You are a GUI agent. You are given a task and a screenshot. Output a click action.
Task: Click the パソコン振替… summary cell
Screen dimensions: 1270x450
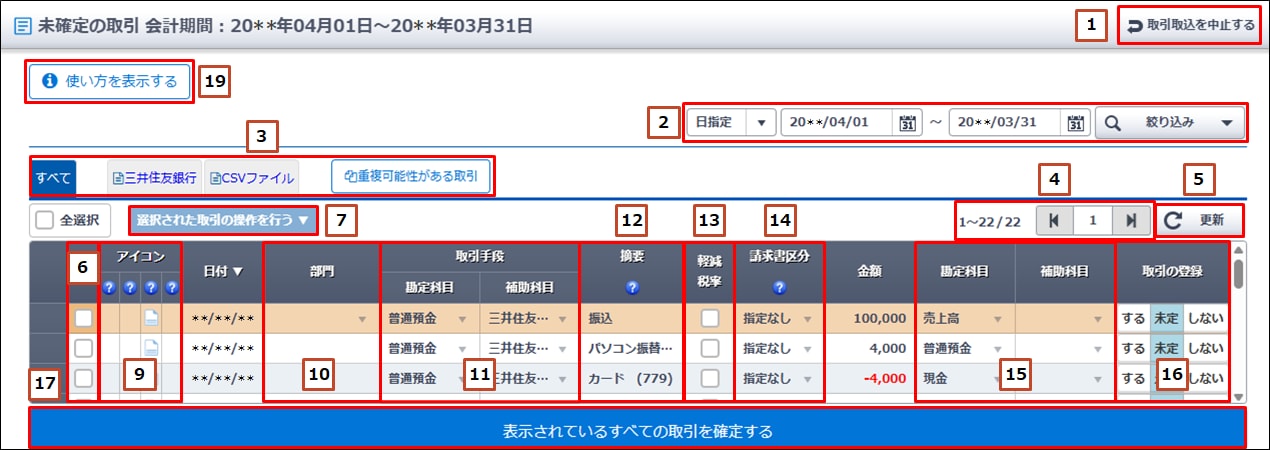[x=633, y=348]
